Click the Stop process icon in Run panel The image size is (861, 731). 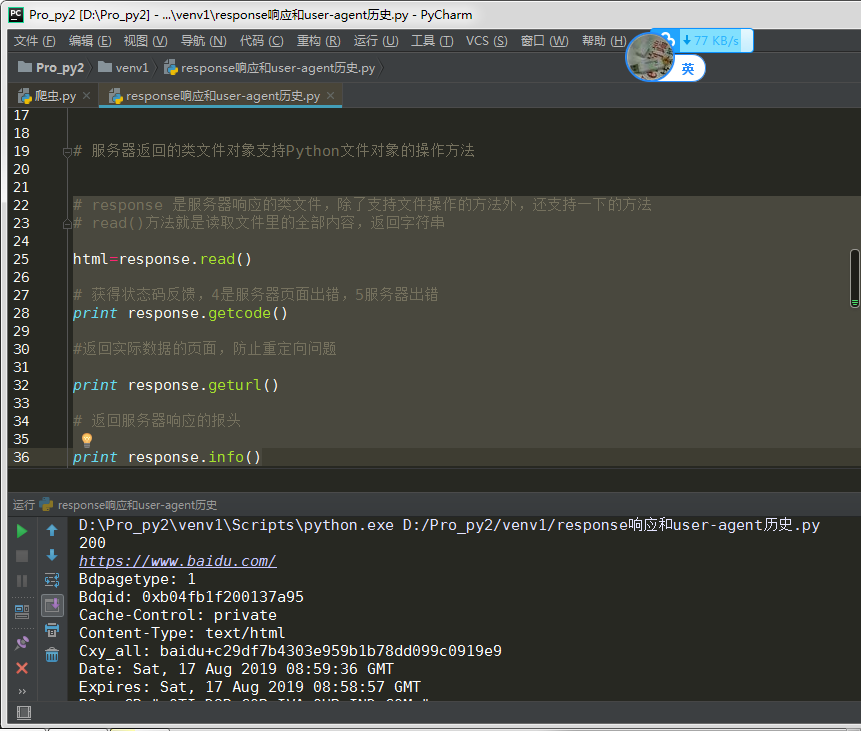(x=22, y=556)
